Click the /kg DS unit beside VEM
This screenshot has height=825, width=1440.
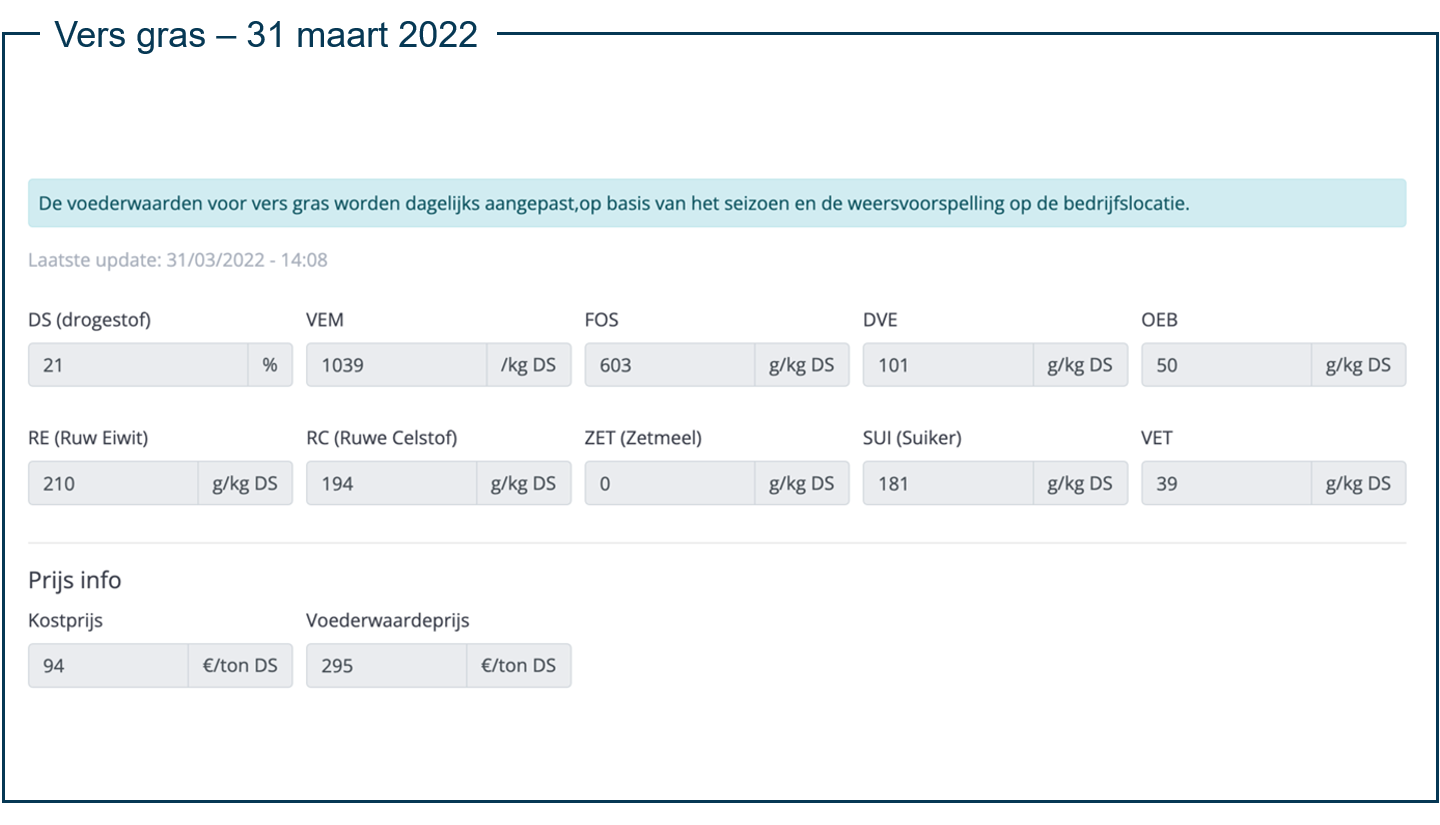point(528,365)
